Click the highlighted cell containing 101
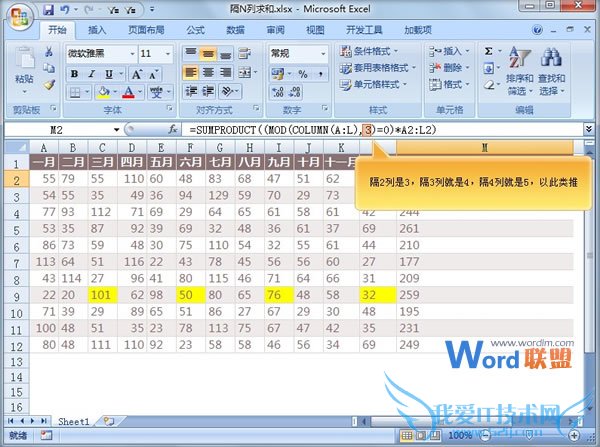This screenshot has width=600, height=447. point(103,295)
